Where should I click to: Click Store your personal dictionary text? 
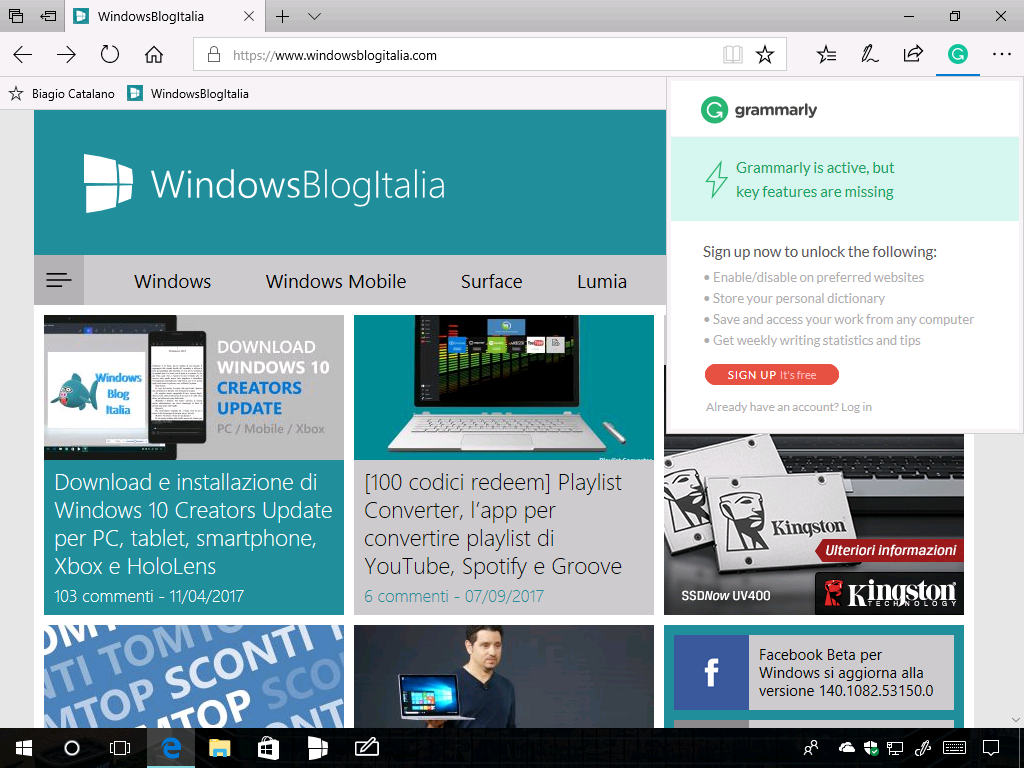(x=798, y=298)
